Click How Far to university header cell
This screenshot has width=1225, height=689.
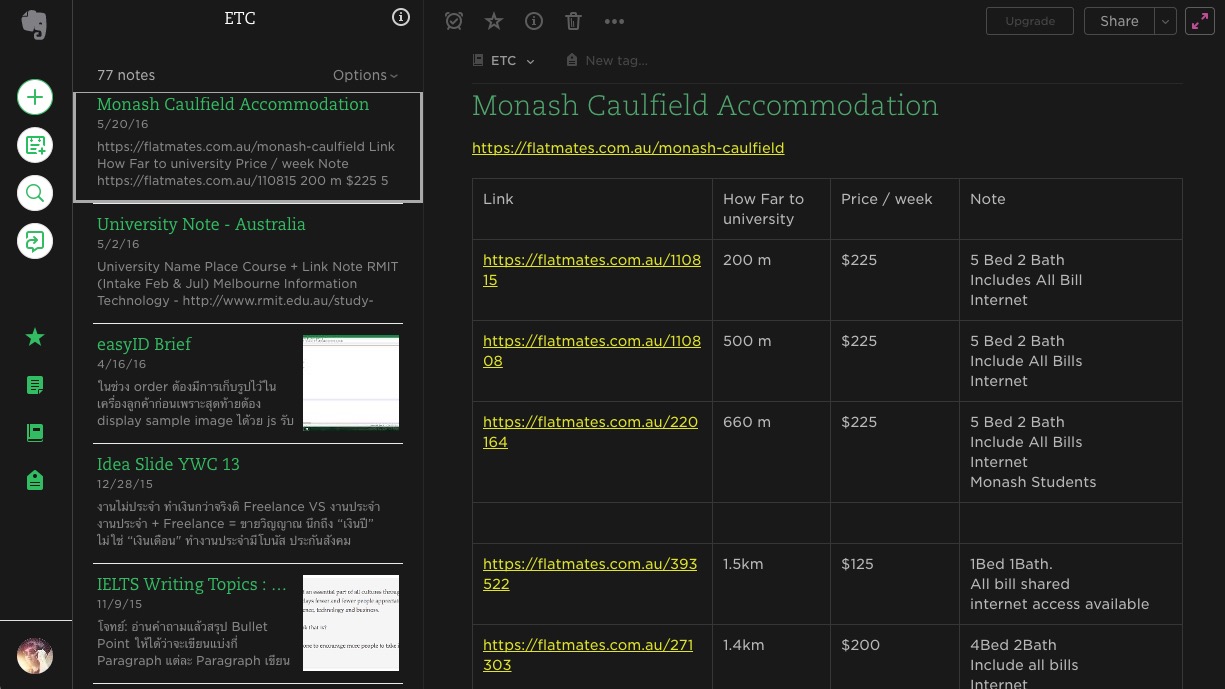pos(771,209)
